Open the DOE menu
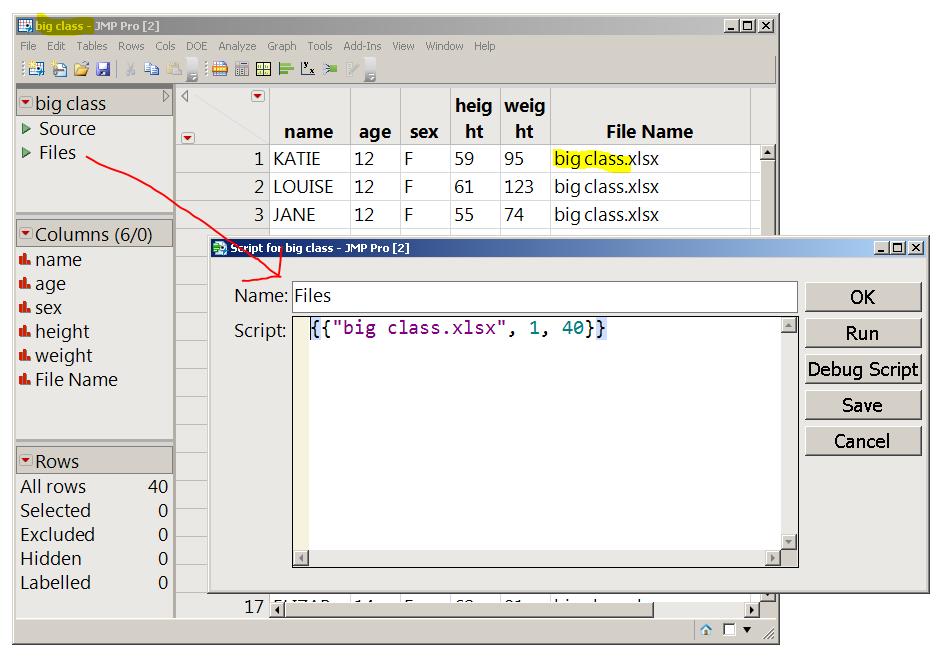The height and width of the screenshot is (660, 948). 197,45
